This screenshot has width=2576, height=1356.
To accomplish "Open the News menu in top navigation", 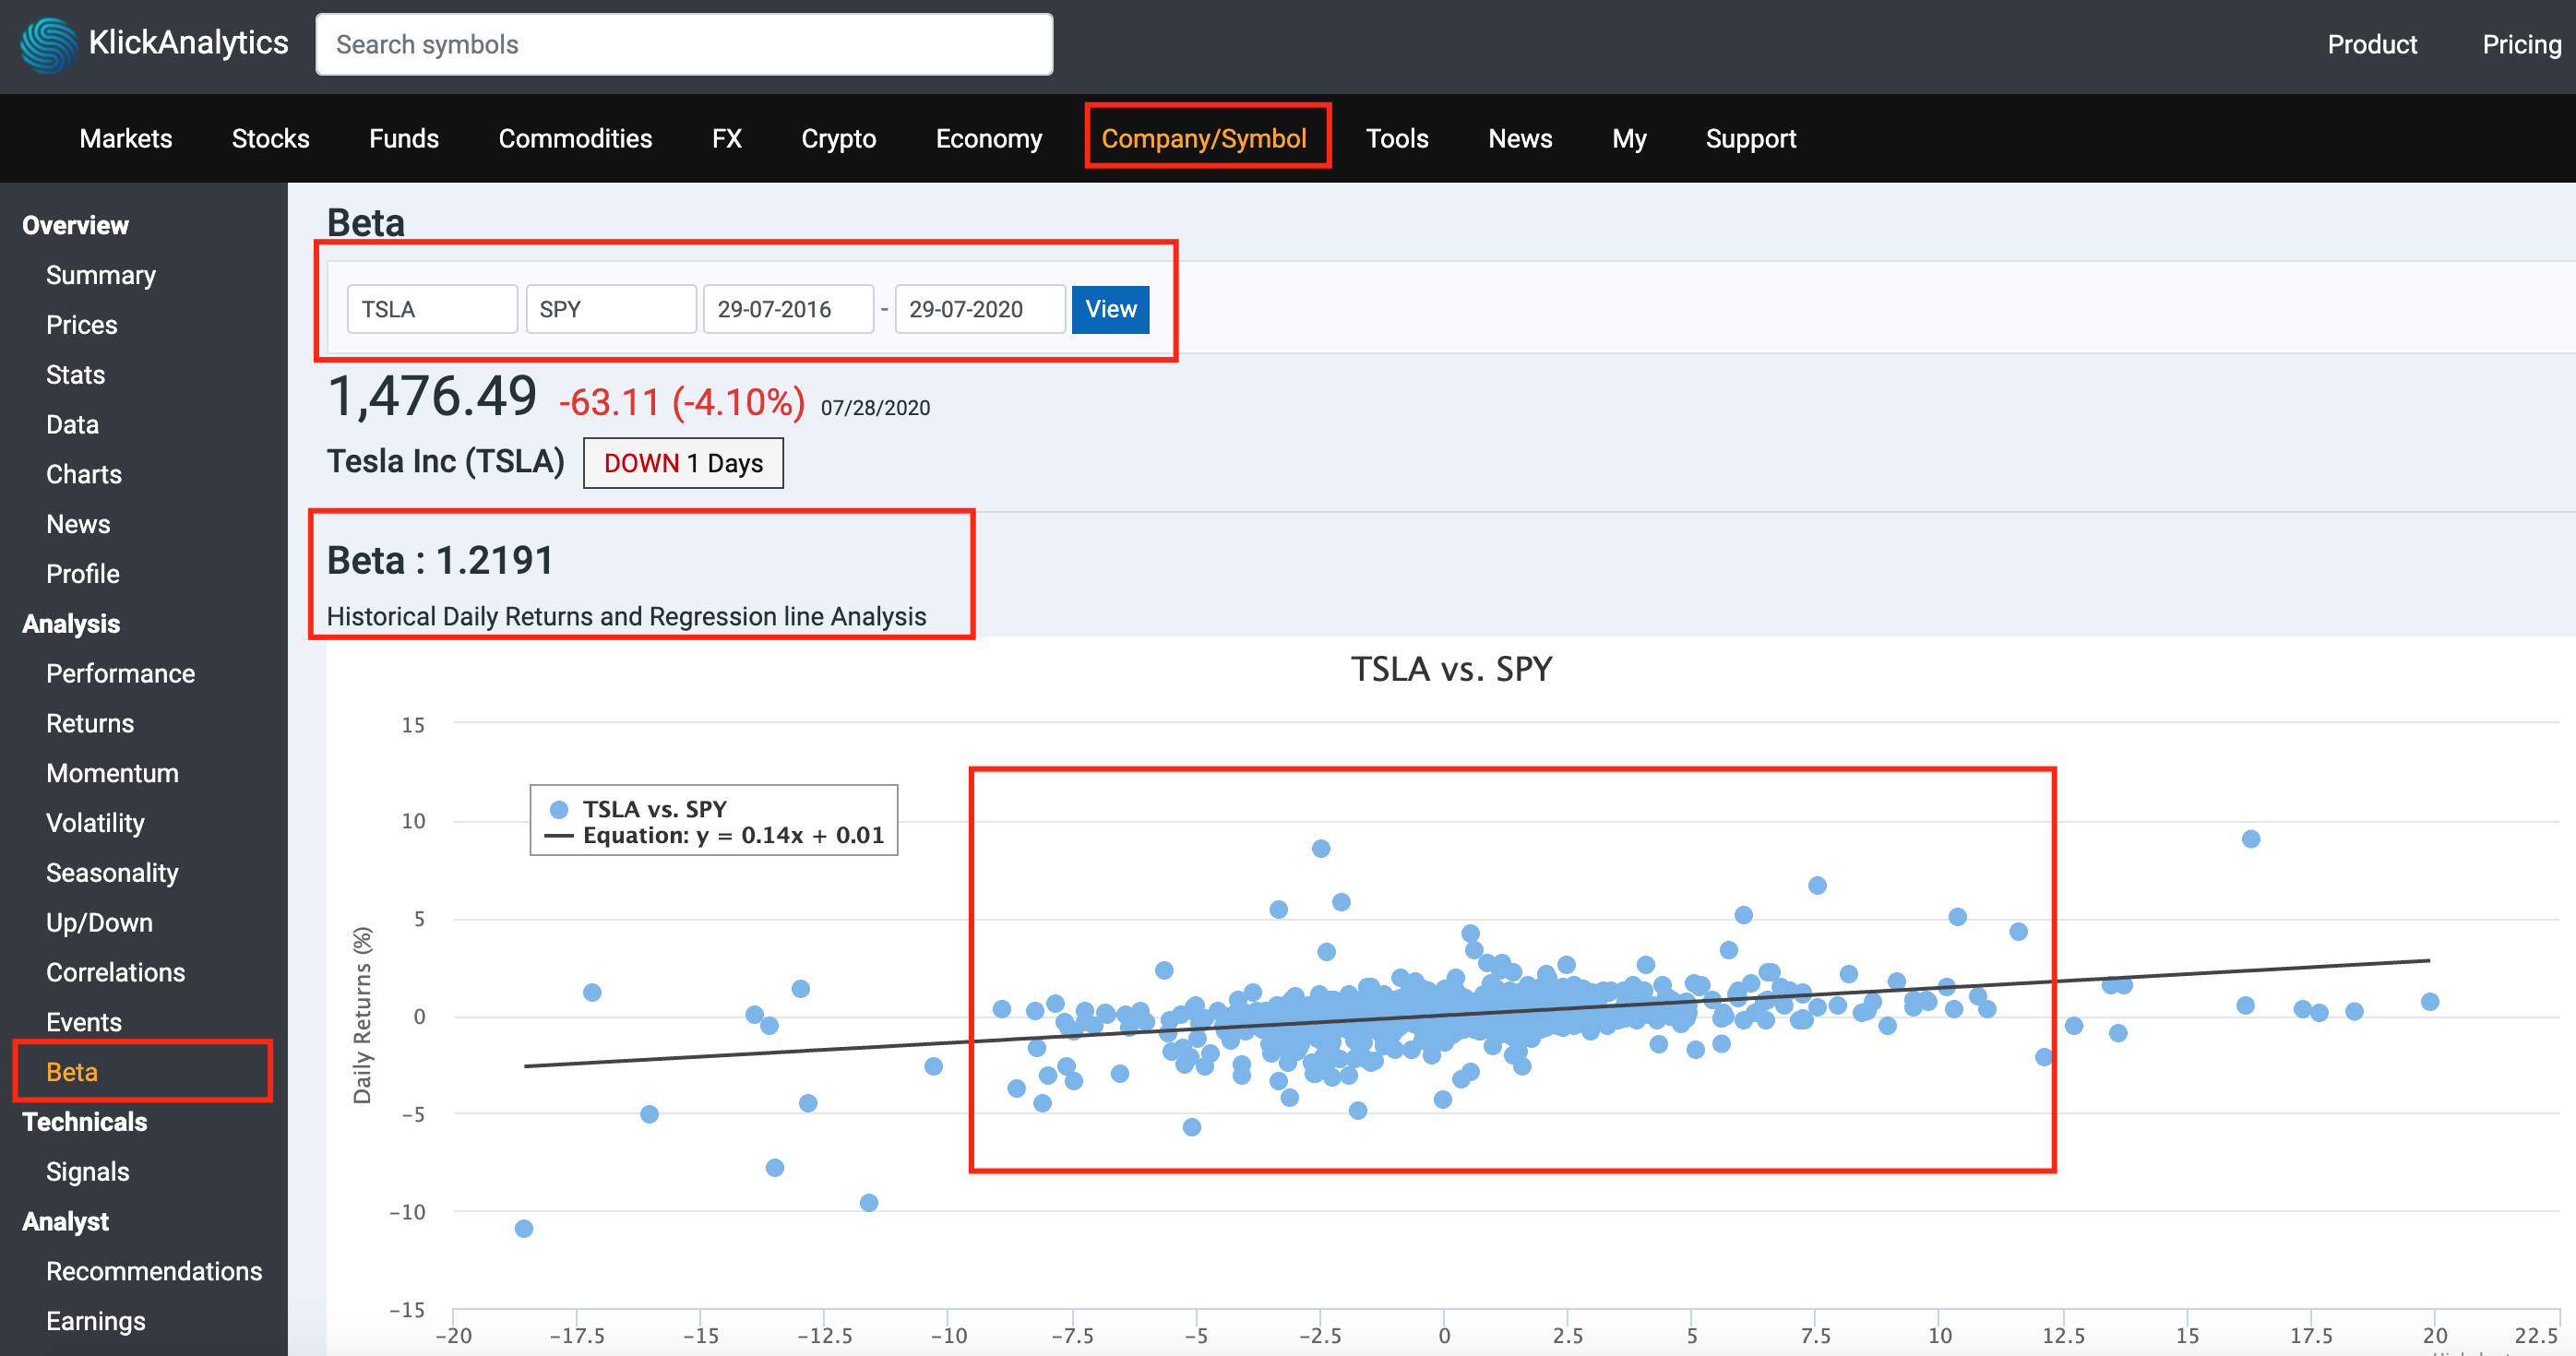I will [x=1520, y=138].
